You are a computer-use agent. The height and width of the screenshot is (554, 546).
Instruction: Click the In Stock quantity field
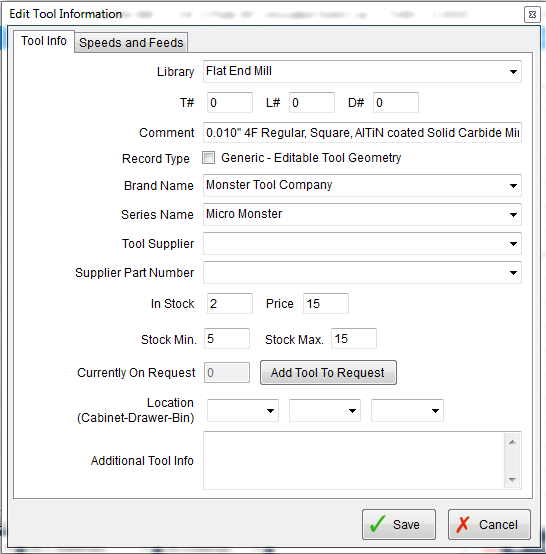point(230,303)
